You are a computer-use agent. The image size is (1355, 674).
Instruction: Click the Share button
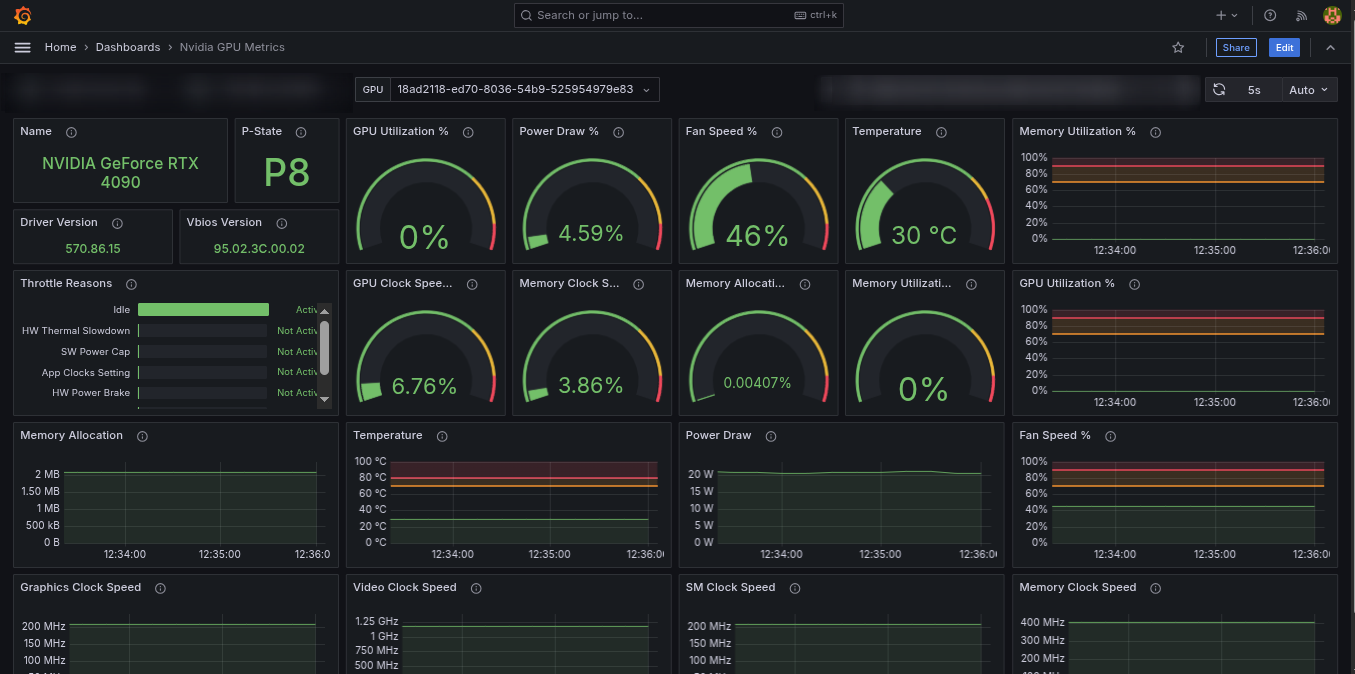coord(1236,47)
